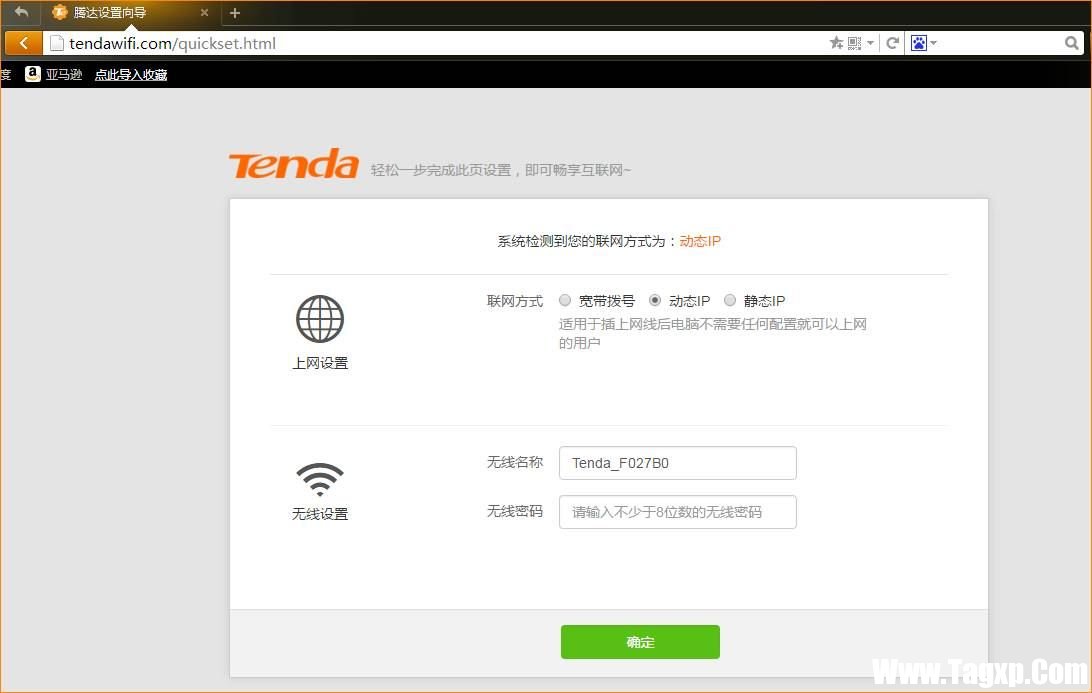
Task: Reload the page with the refresh icon
Action: coord(892,43)
